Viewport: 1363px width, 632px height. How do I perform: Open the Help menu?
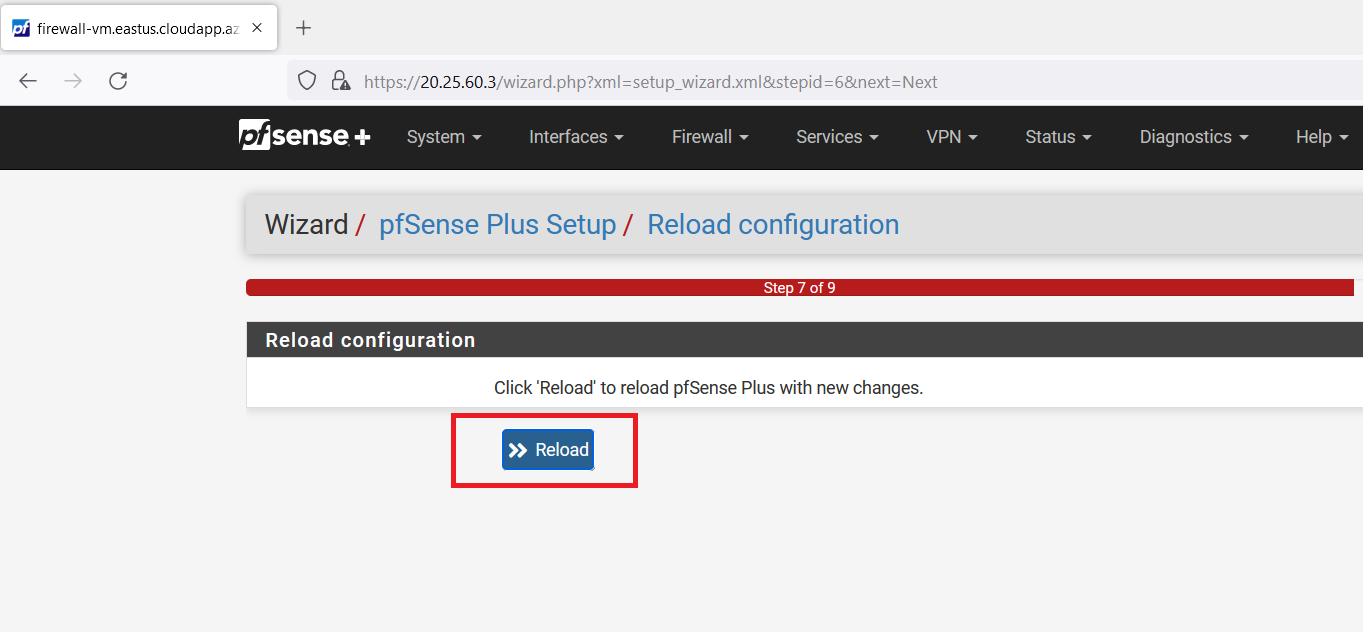pos(1320,137)
